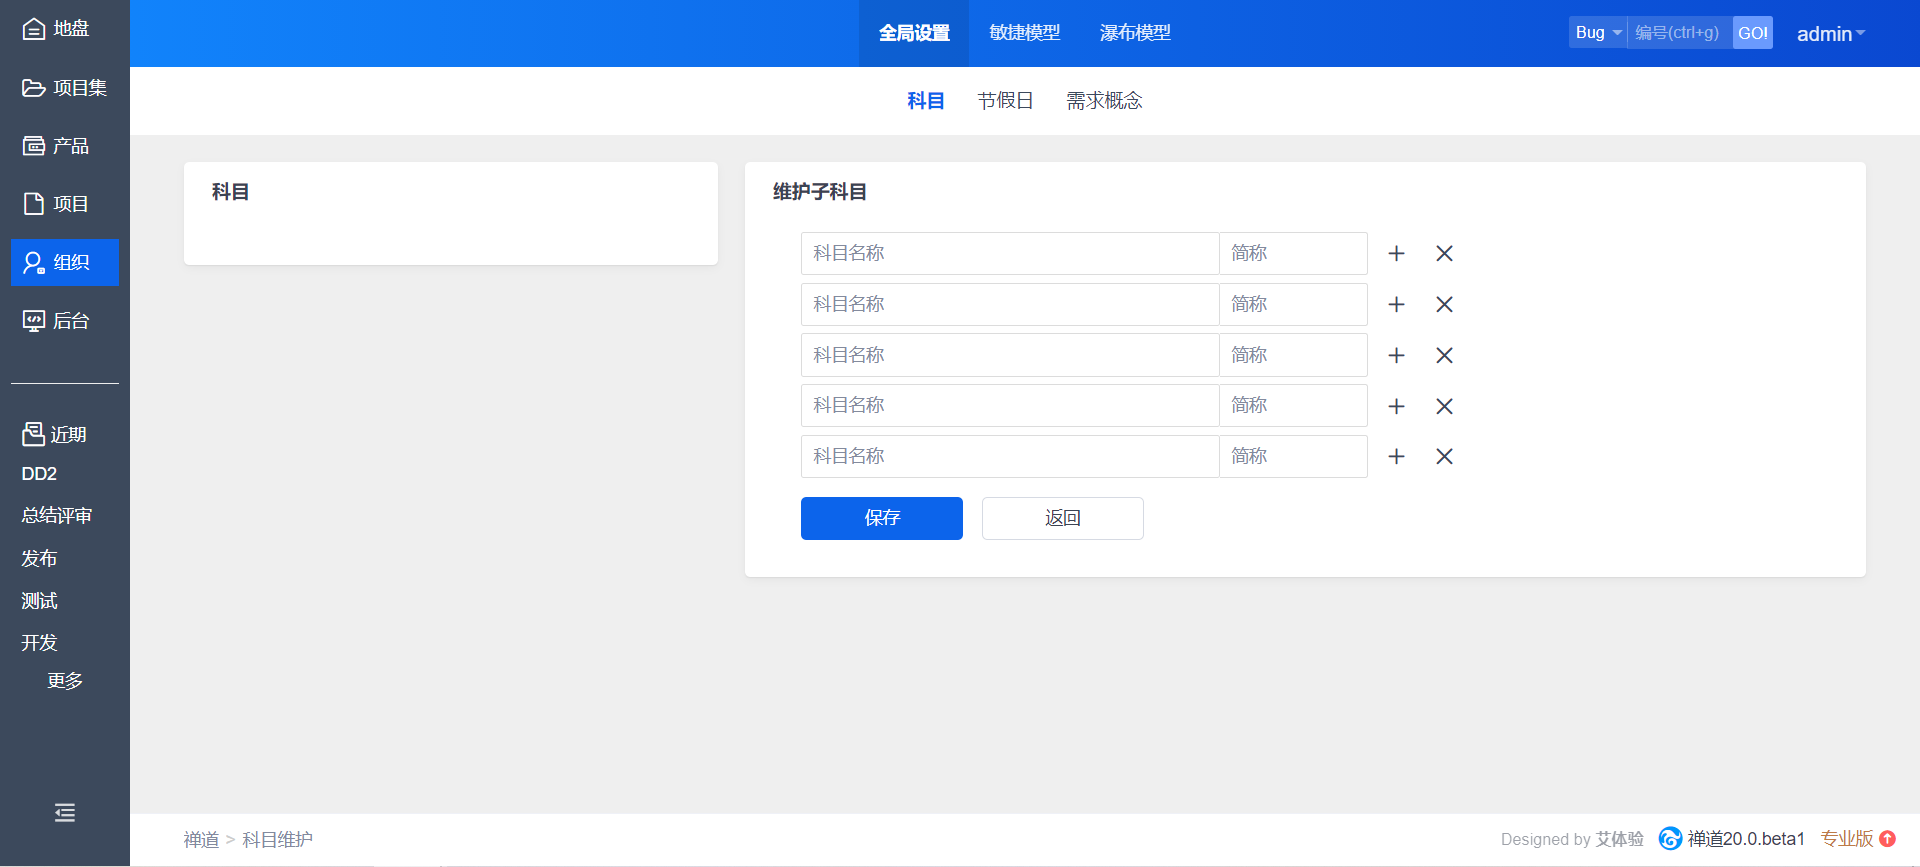The width and height of the screenshot is (1920, 867).
Task: Click the 专业版 upgrade link
Action: point(1846,839)
